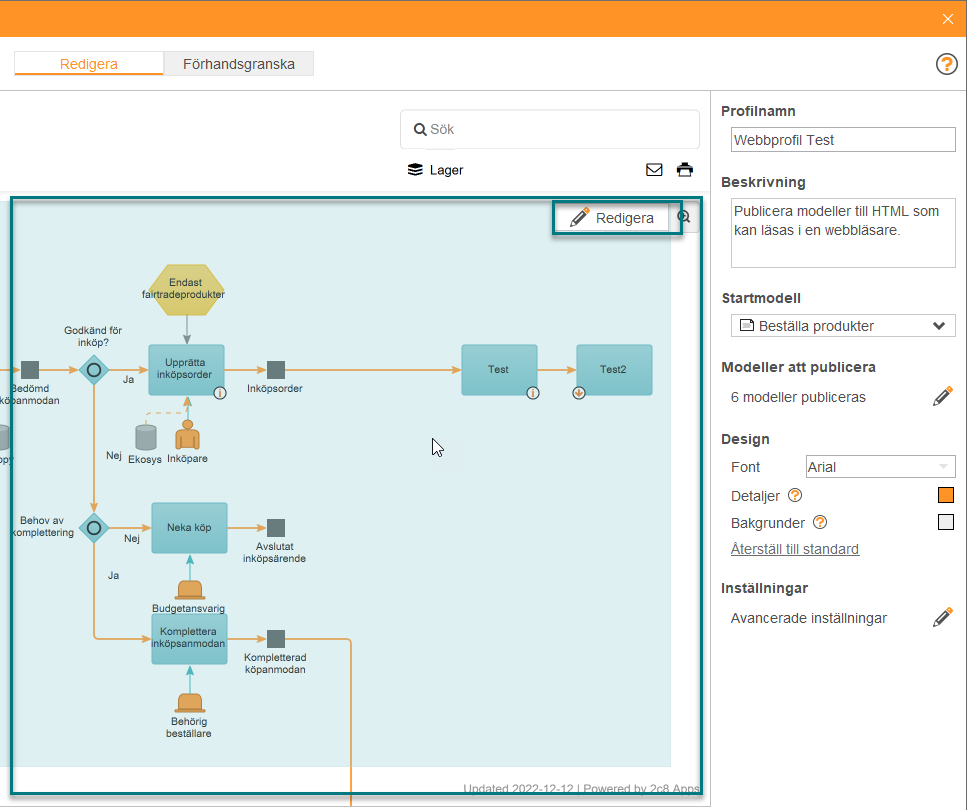Click info icon on Upprätta inköpsorder

pos(220,393)
